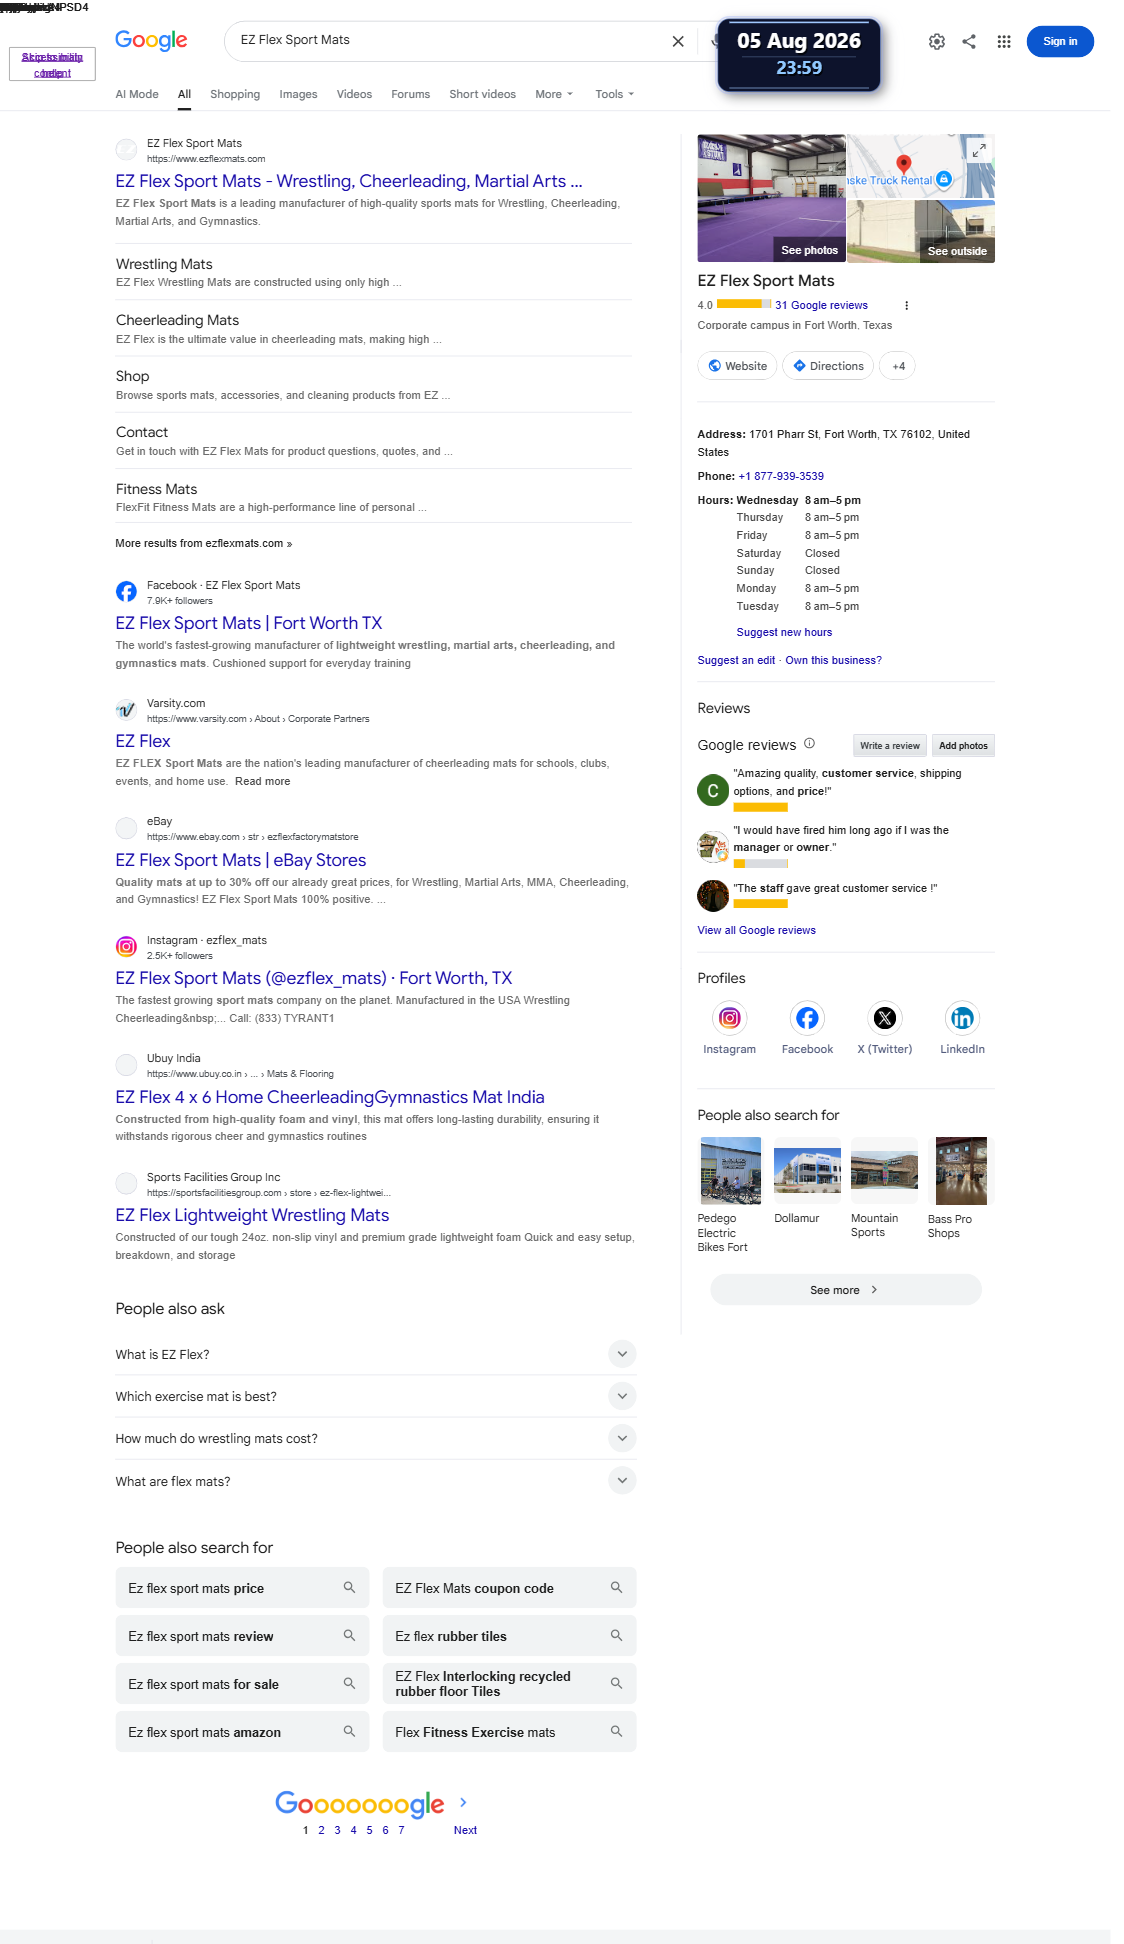Viewport: 1124px width, 1944px height.
Task: Expand 'What are flex mats?' question
Action: (x=375, y=1481)
